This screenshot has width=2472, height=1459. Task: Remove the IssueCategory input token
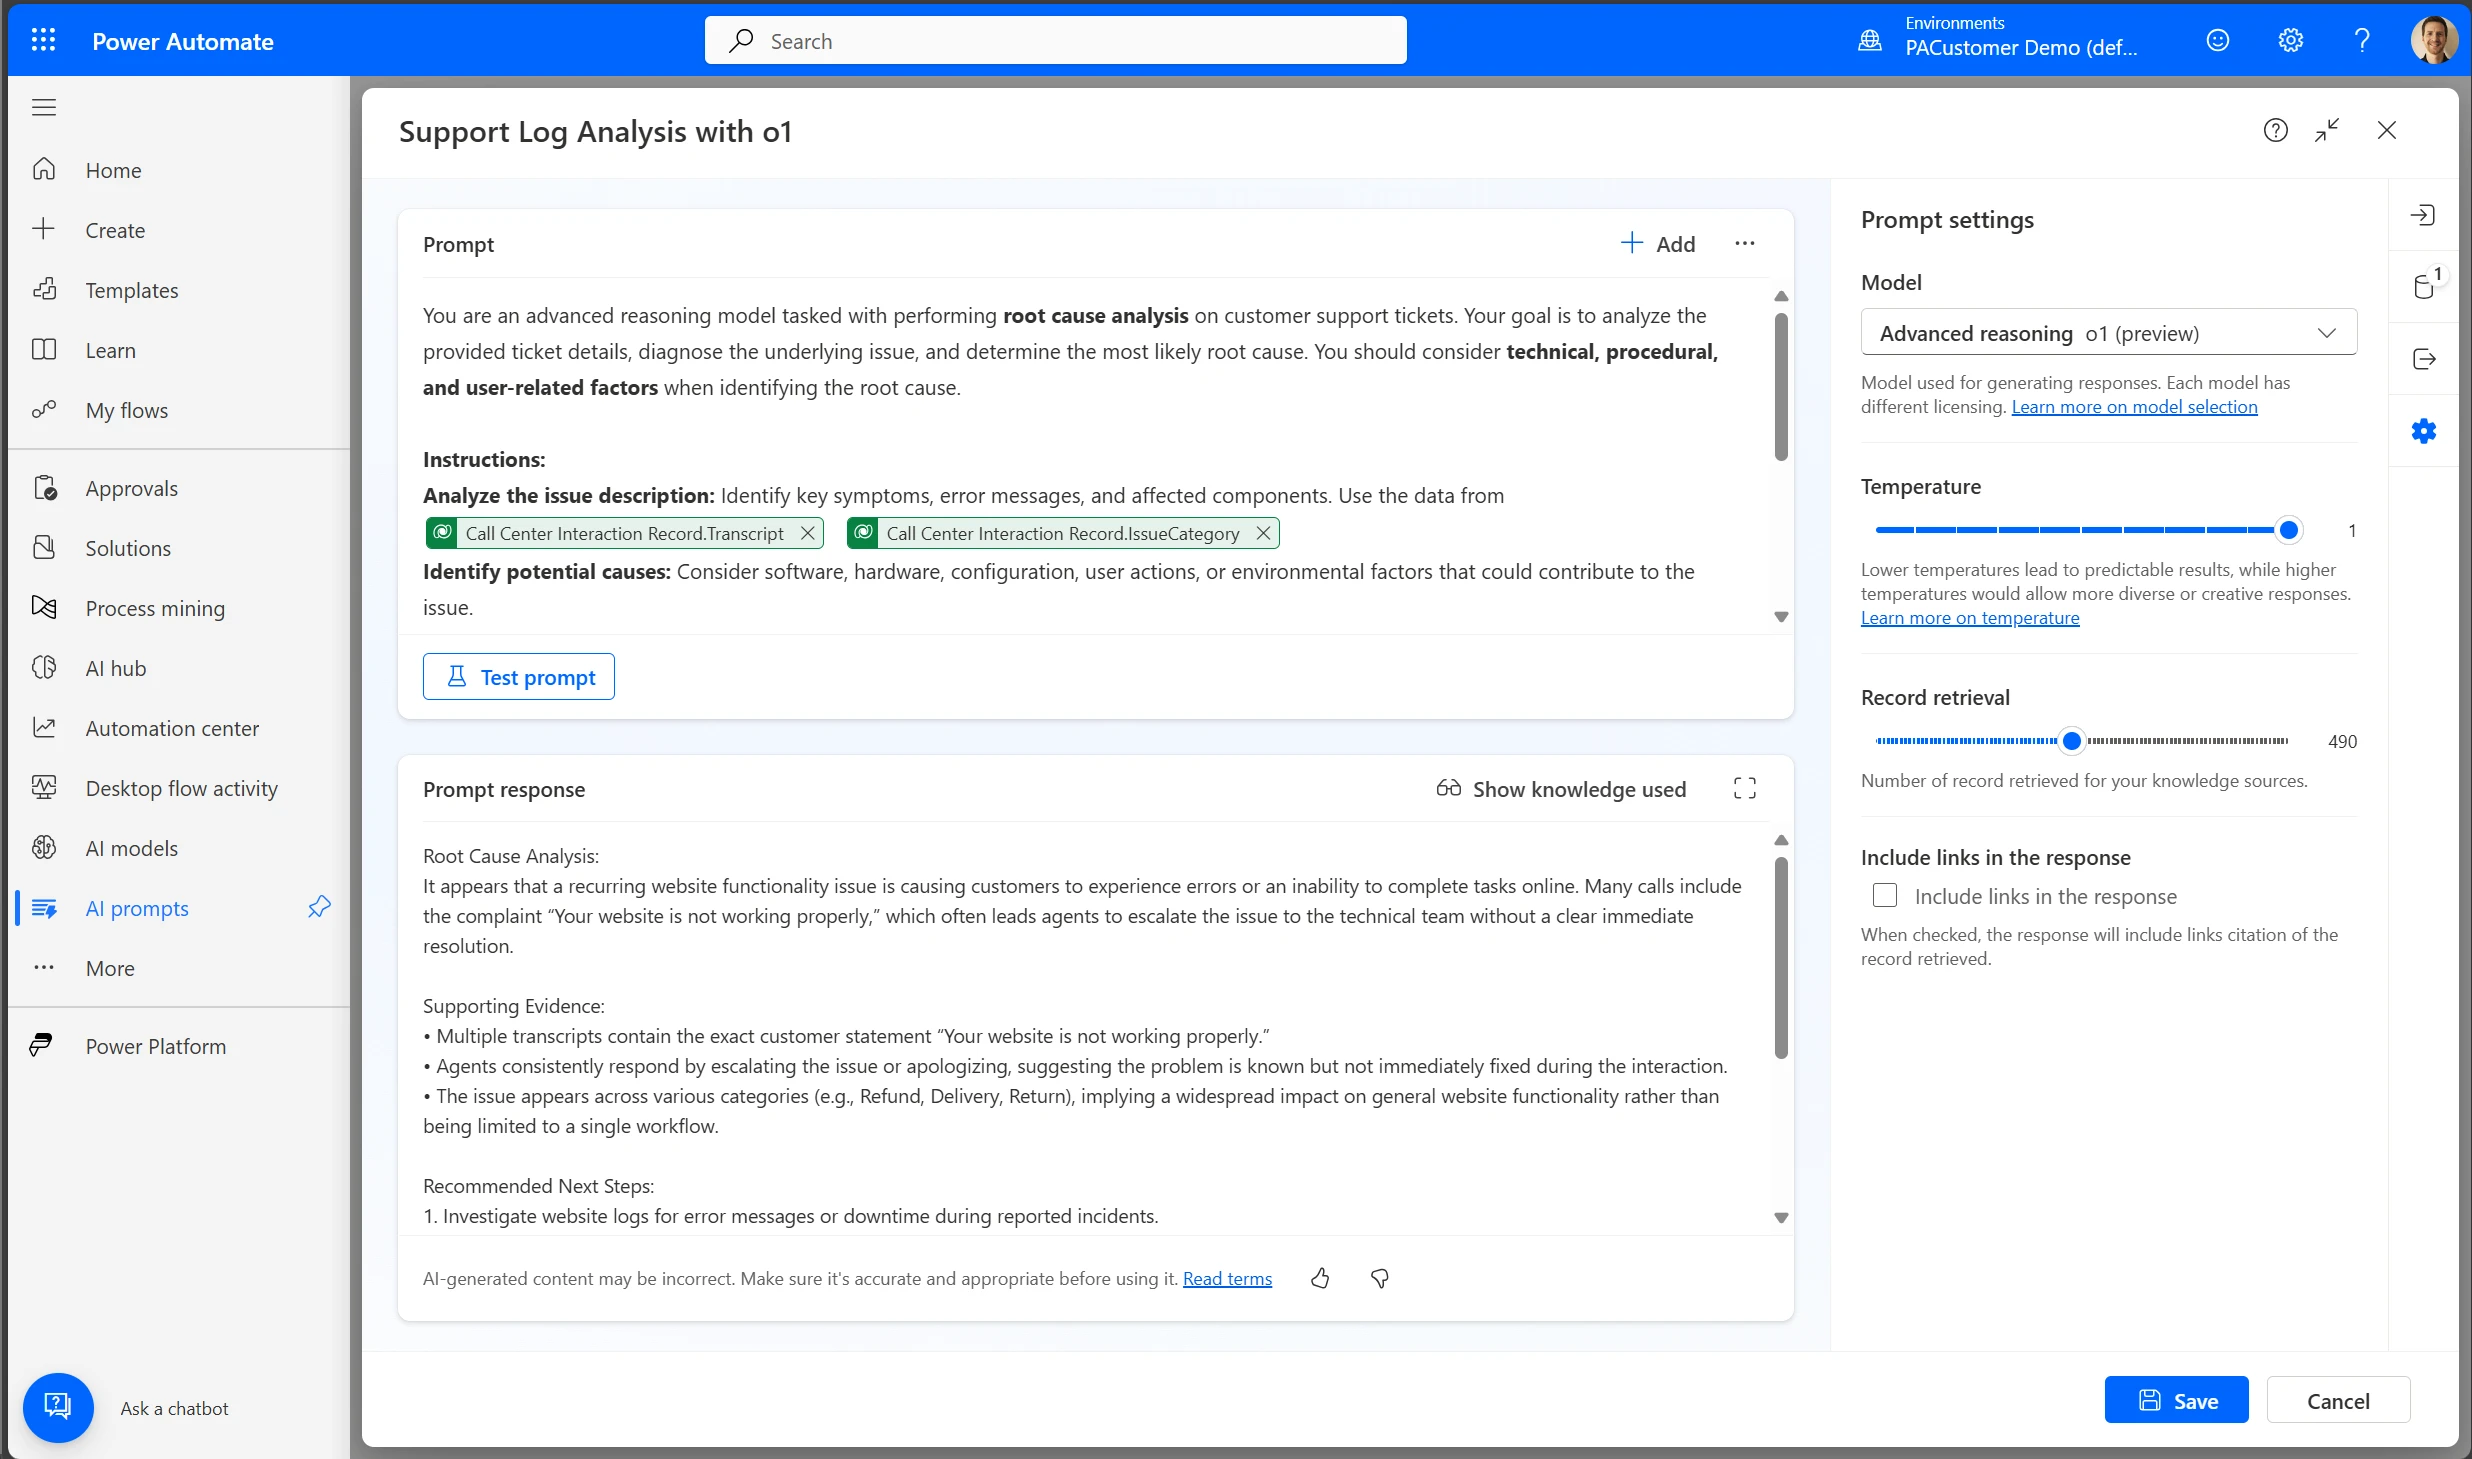tap(1263, 533)
